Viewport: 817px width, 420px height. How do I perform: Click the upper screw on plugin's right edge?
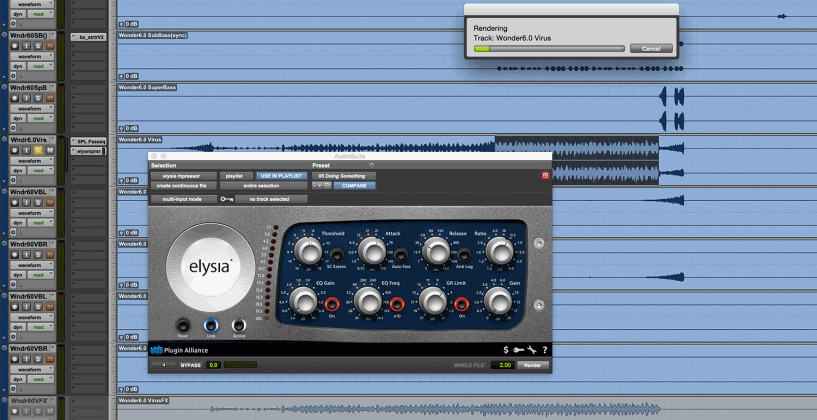tap(539, 242)
